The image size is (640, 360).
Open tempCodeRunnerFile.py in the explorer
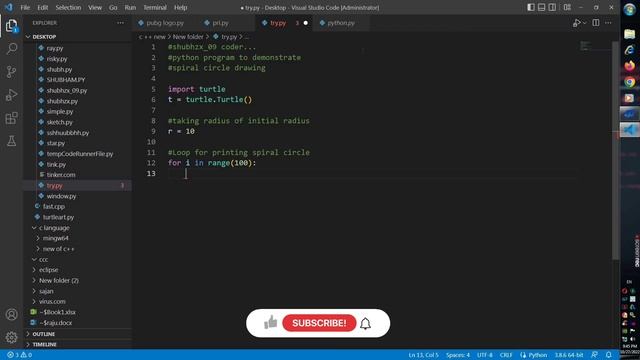click(x=80, y=154)
